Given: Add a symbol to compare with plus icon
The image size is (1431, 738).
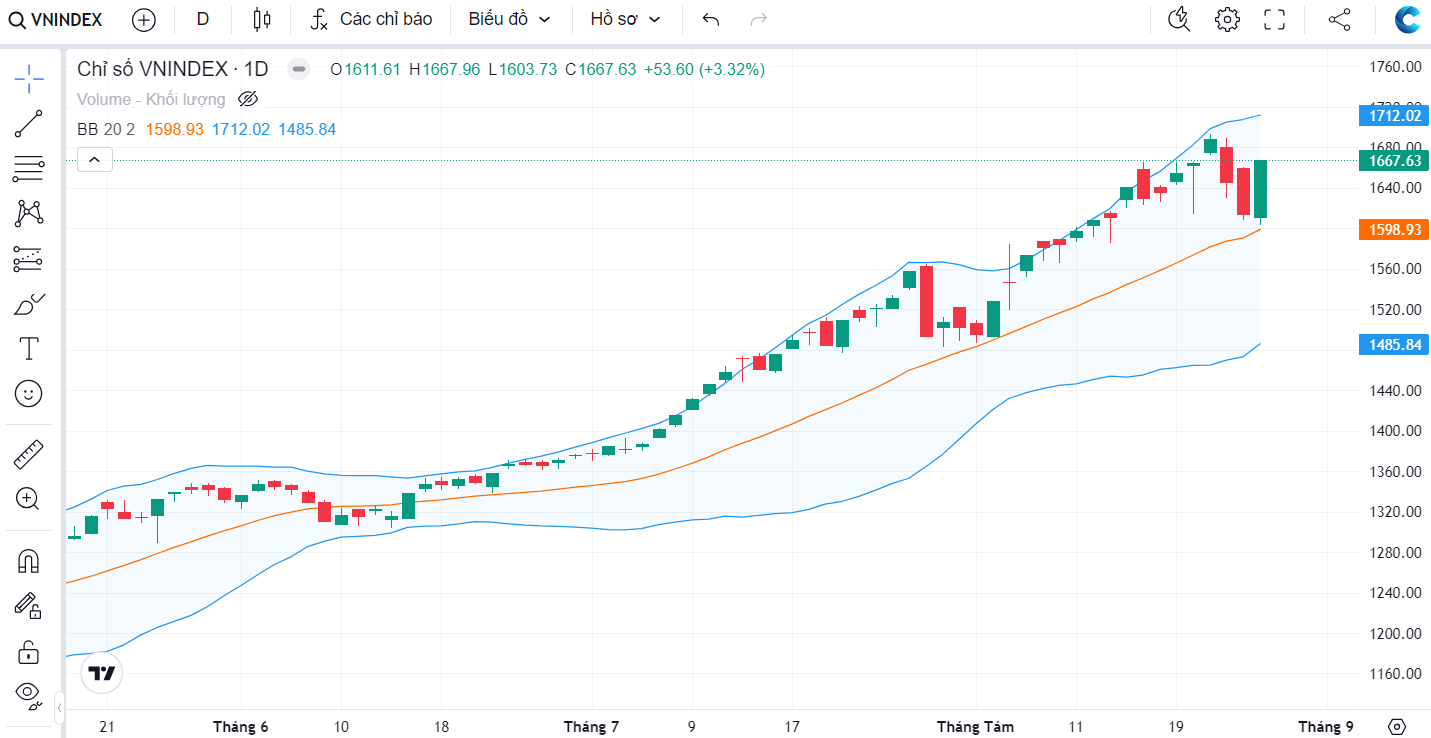Looking at the screenshot, I should [144, 19].
